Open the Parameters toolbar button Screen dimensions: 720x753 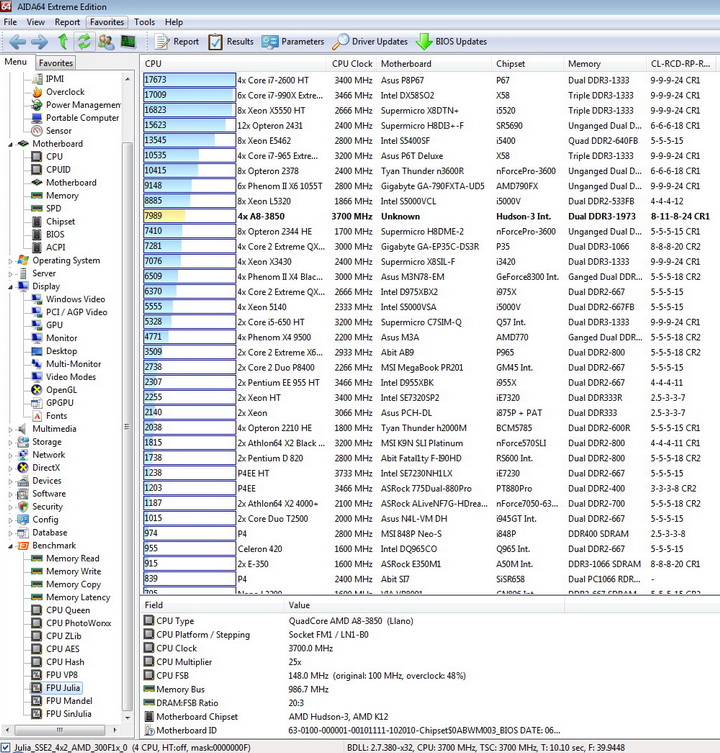[x=293, y=42]
